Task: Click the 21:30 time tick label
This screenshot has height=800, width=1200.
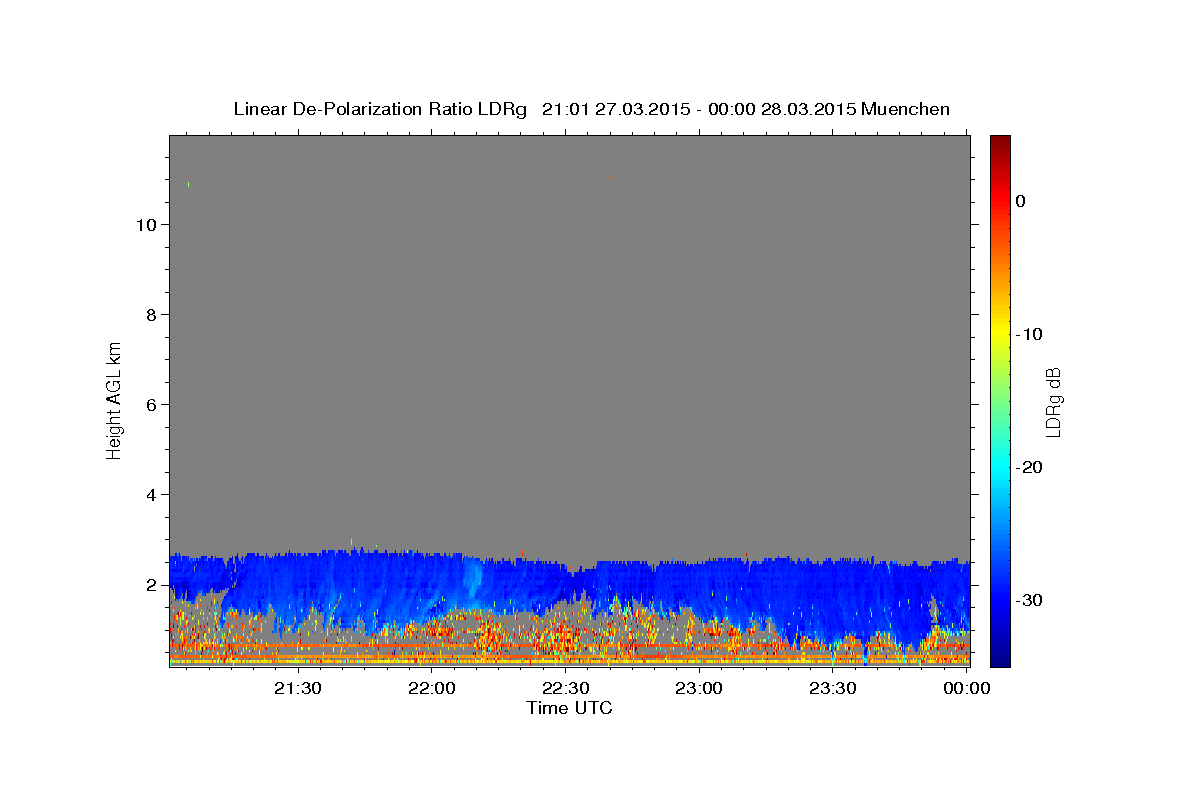Action: coord(298,688)
